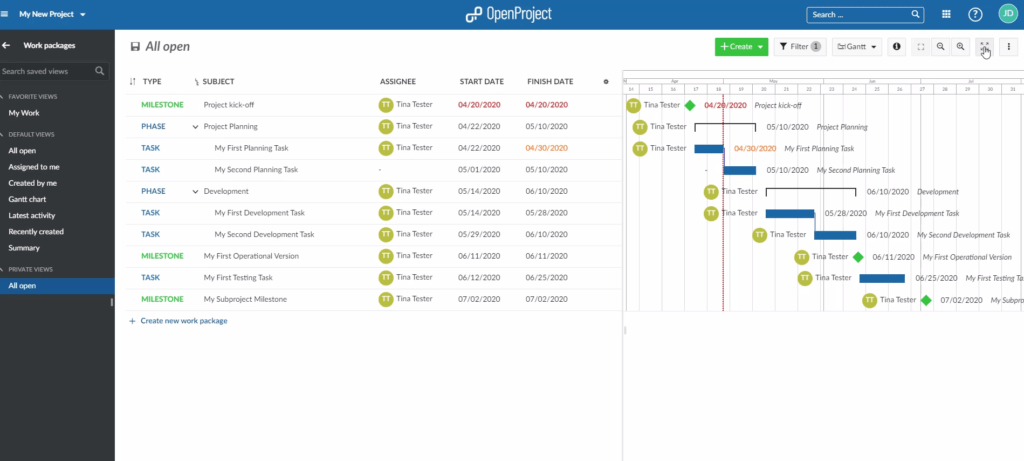Open the My Work view
Screen dimensions: 1024x461
(x=24, y=113)
